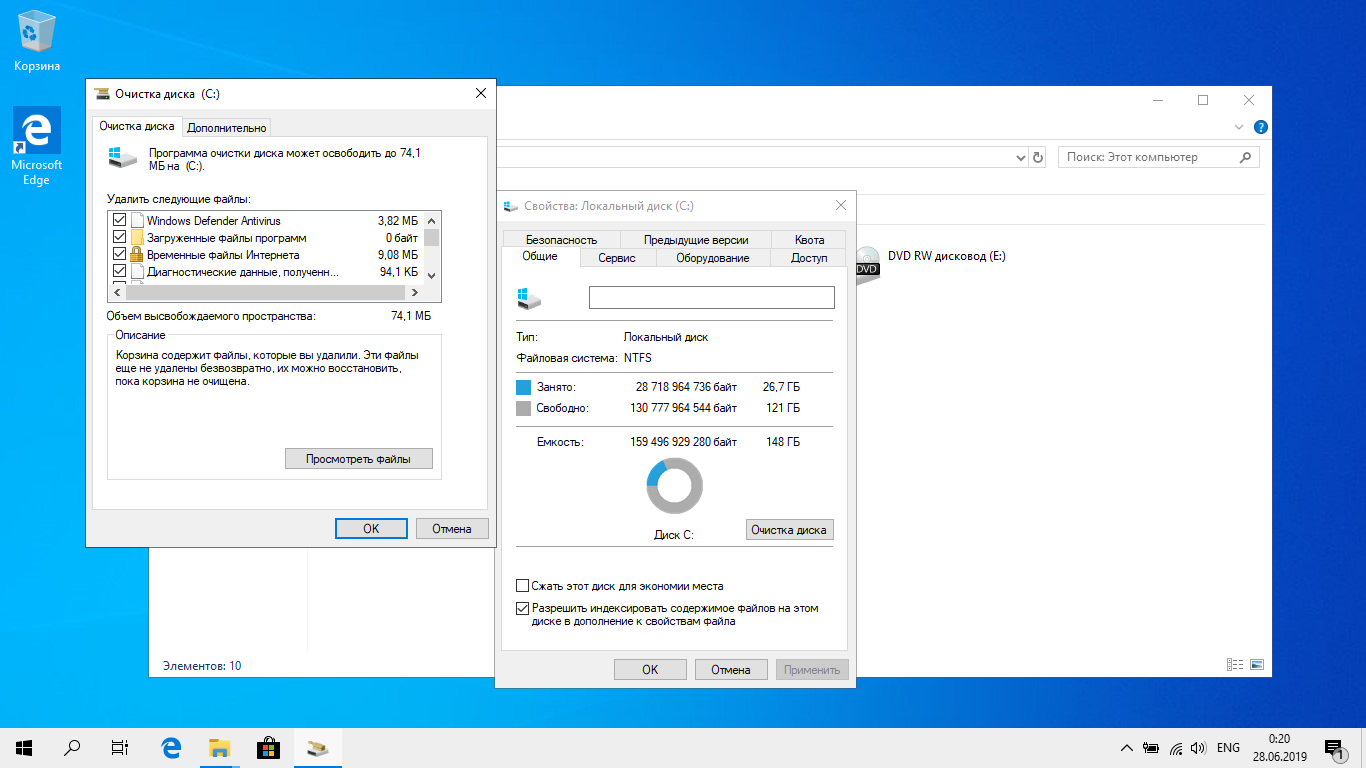Screen dimensions: 1366x768
Task: Show hidden system tray icons
Action: (1127, 748)
